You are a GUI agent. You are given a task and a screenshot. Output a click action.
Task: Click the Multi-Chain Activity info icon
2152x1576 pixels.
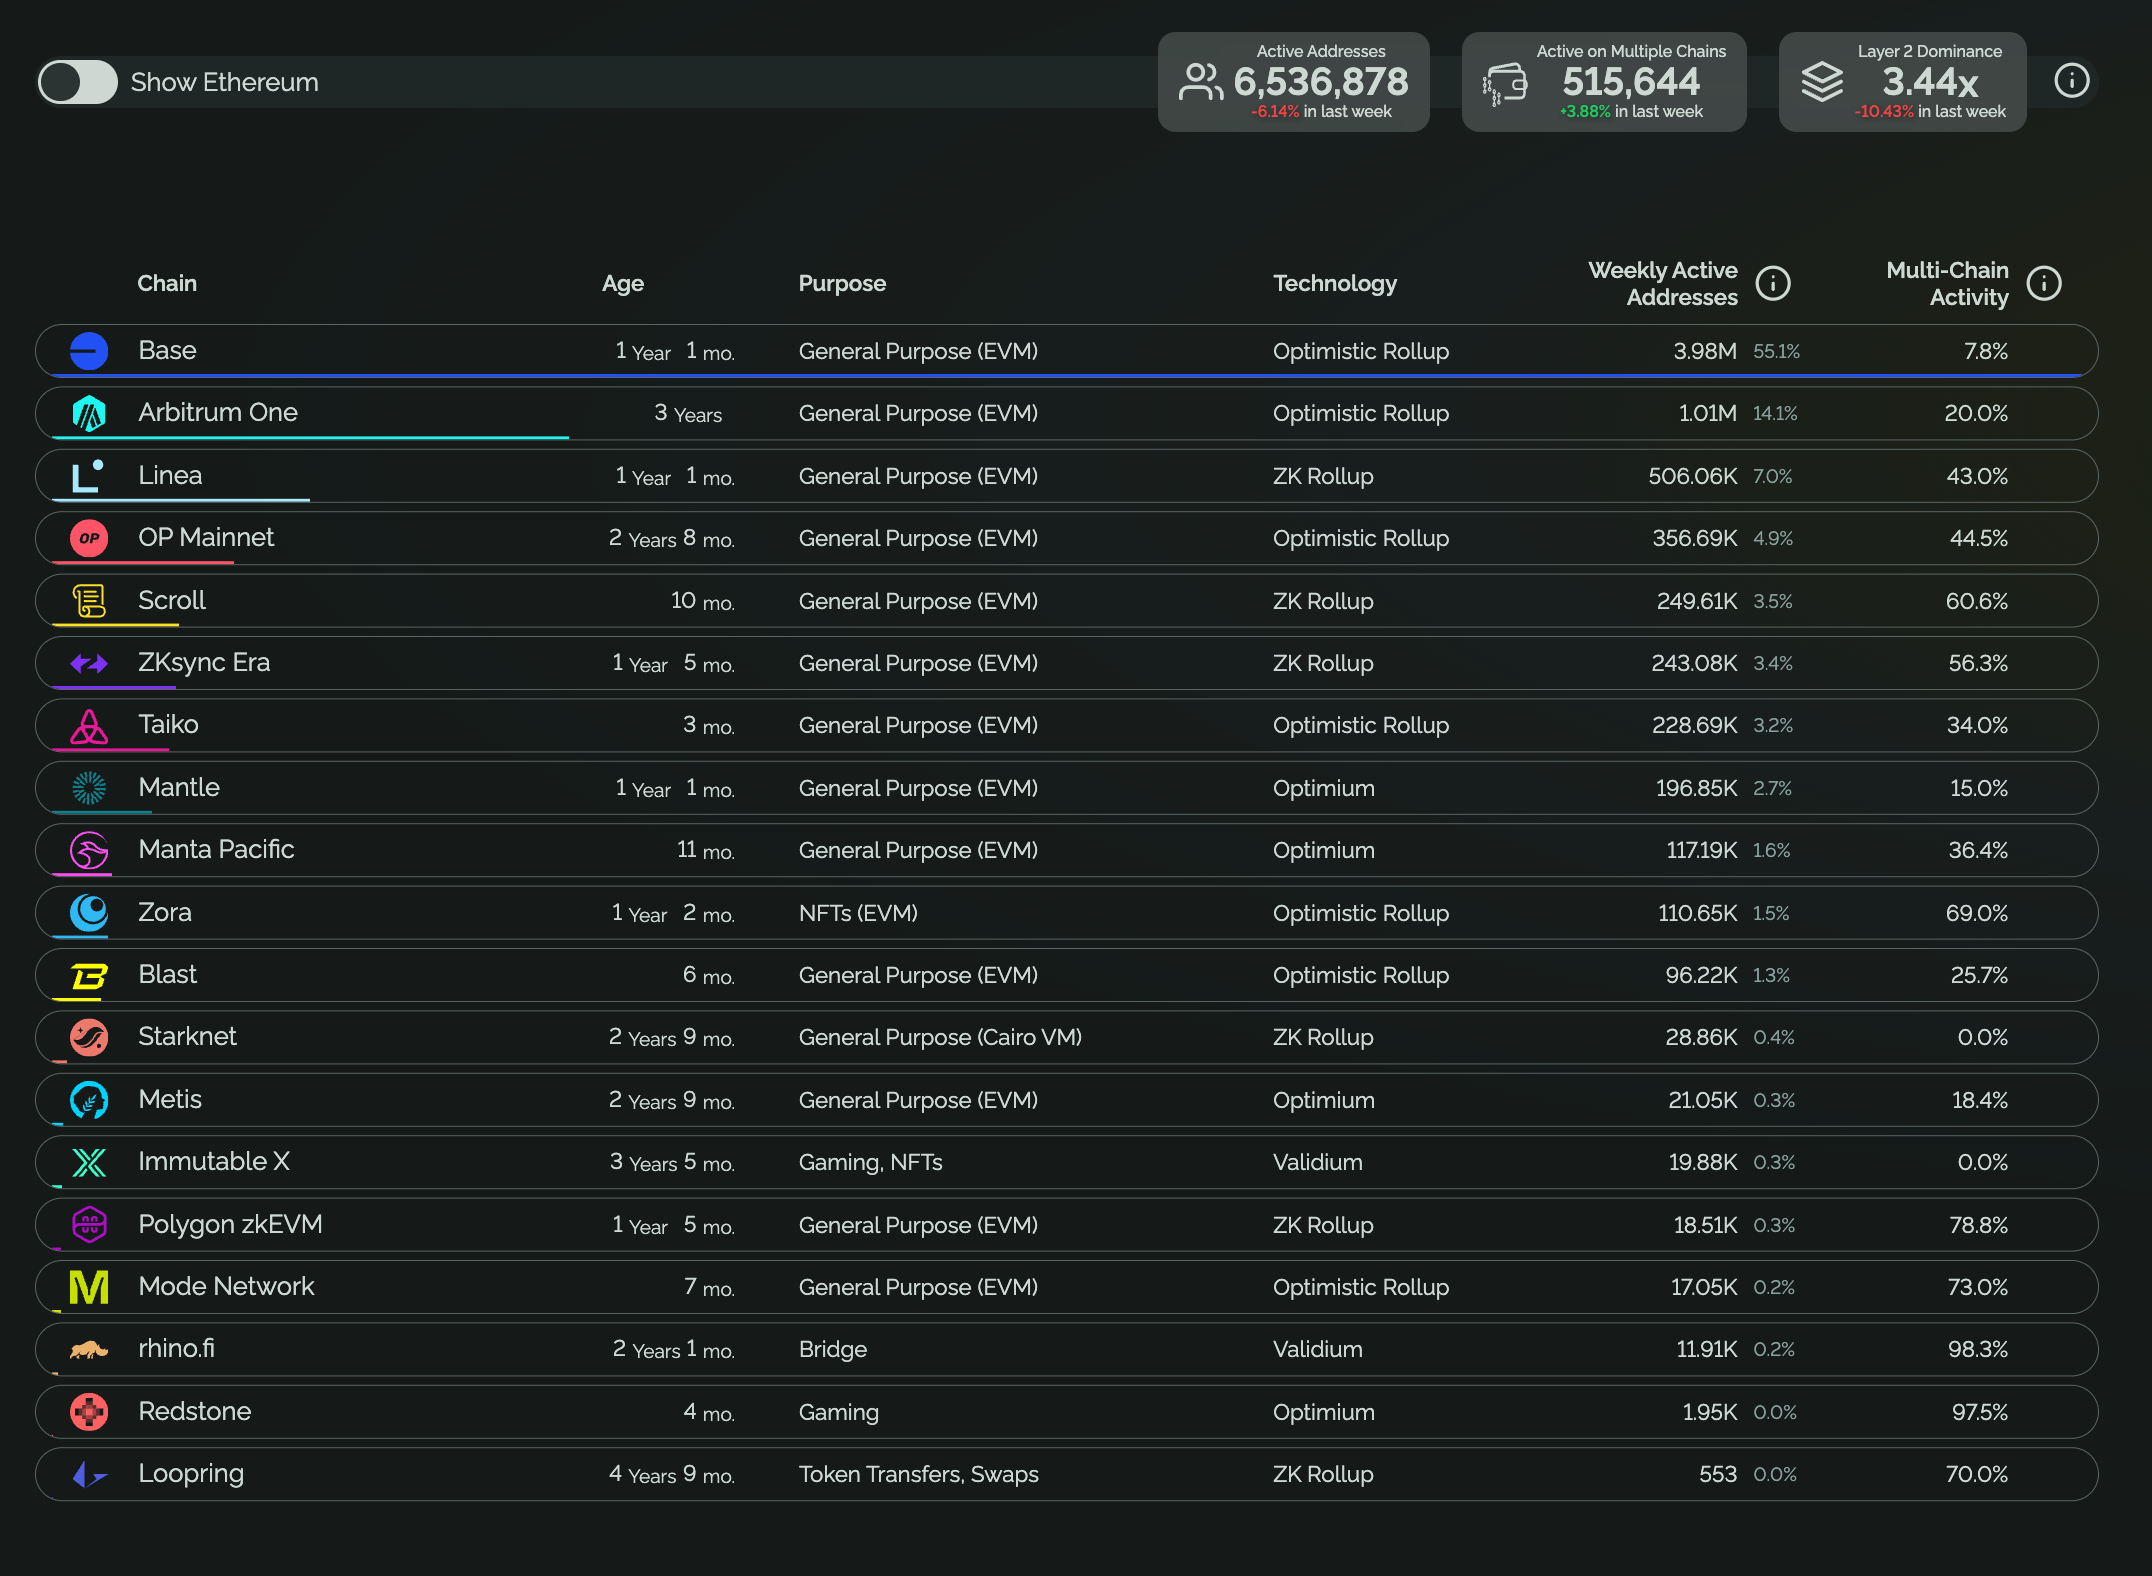2043,283
